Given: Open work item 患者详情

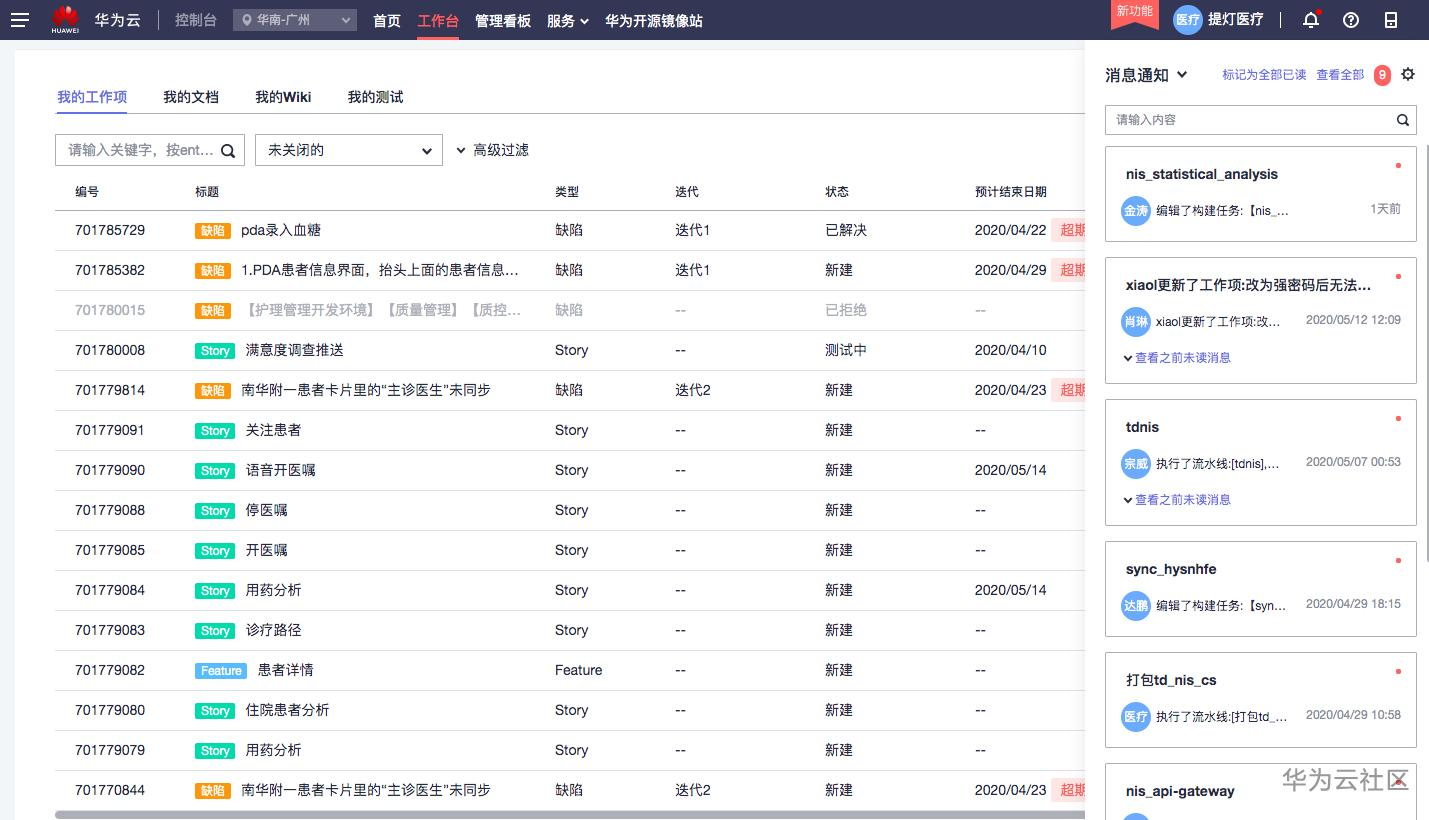Looking at the screenshot, I should [286, 670].
